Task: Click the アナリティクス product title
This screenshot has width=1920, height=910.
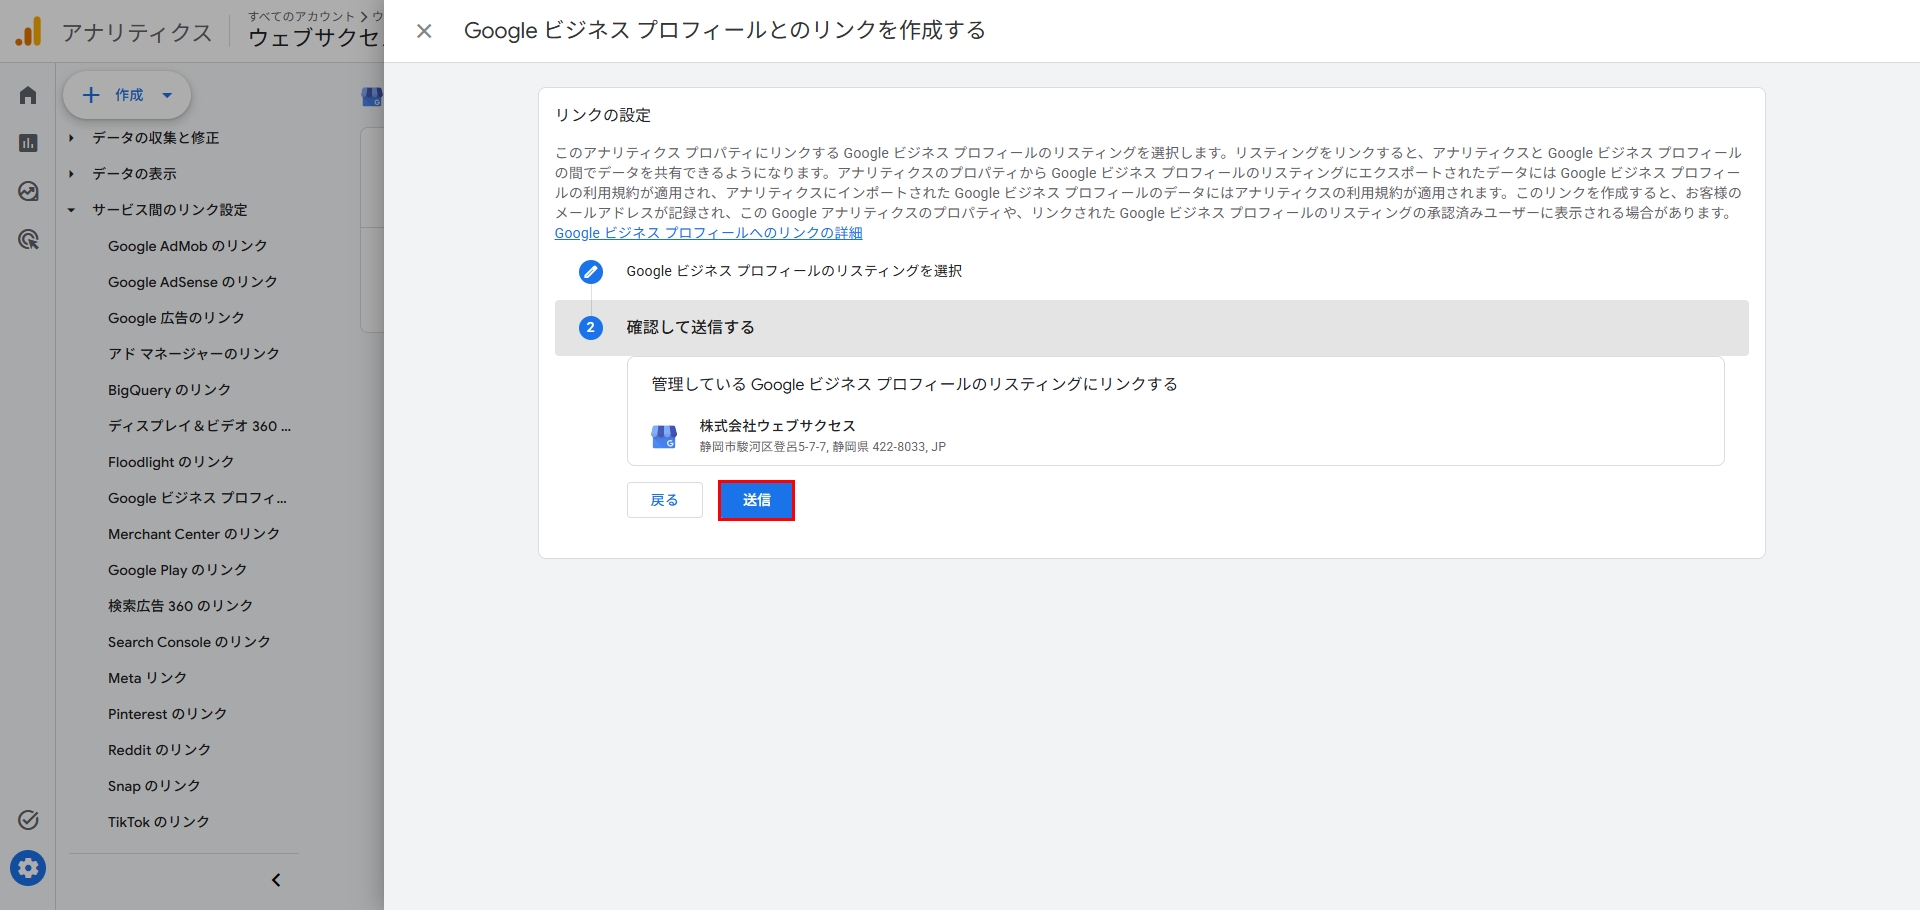Action: pos(137,33)
